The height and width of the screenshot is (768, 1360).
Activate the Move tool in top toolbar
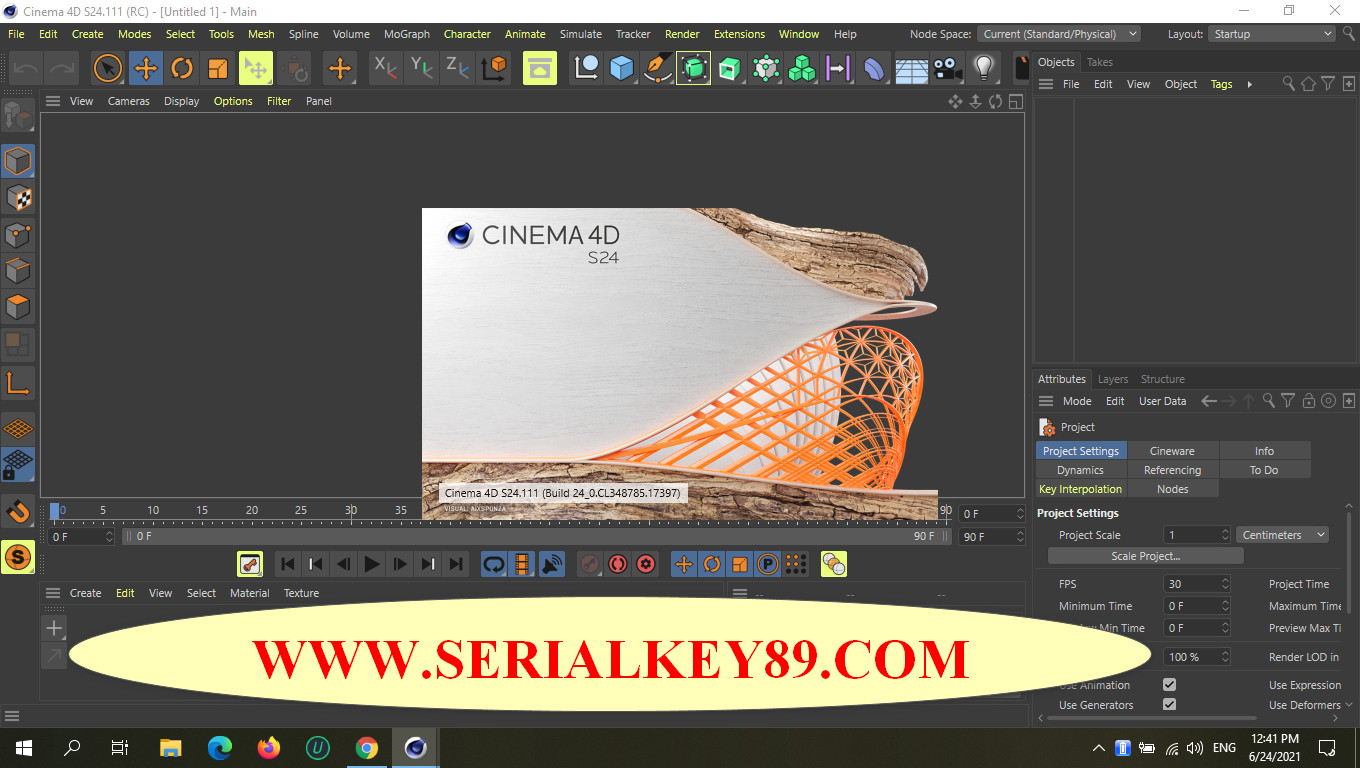click(x=146, y=68)
